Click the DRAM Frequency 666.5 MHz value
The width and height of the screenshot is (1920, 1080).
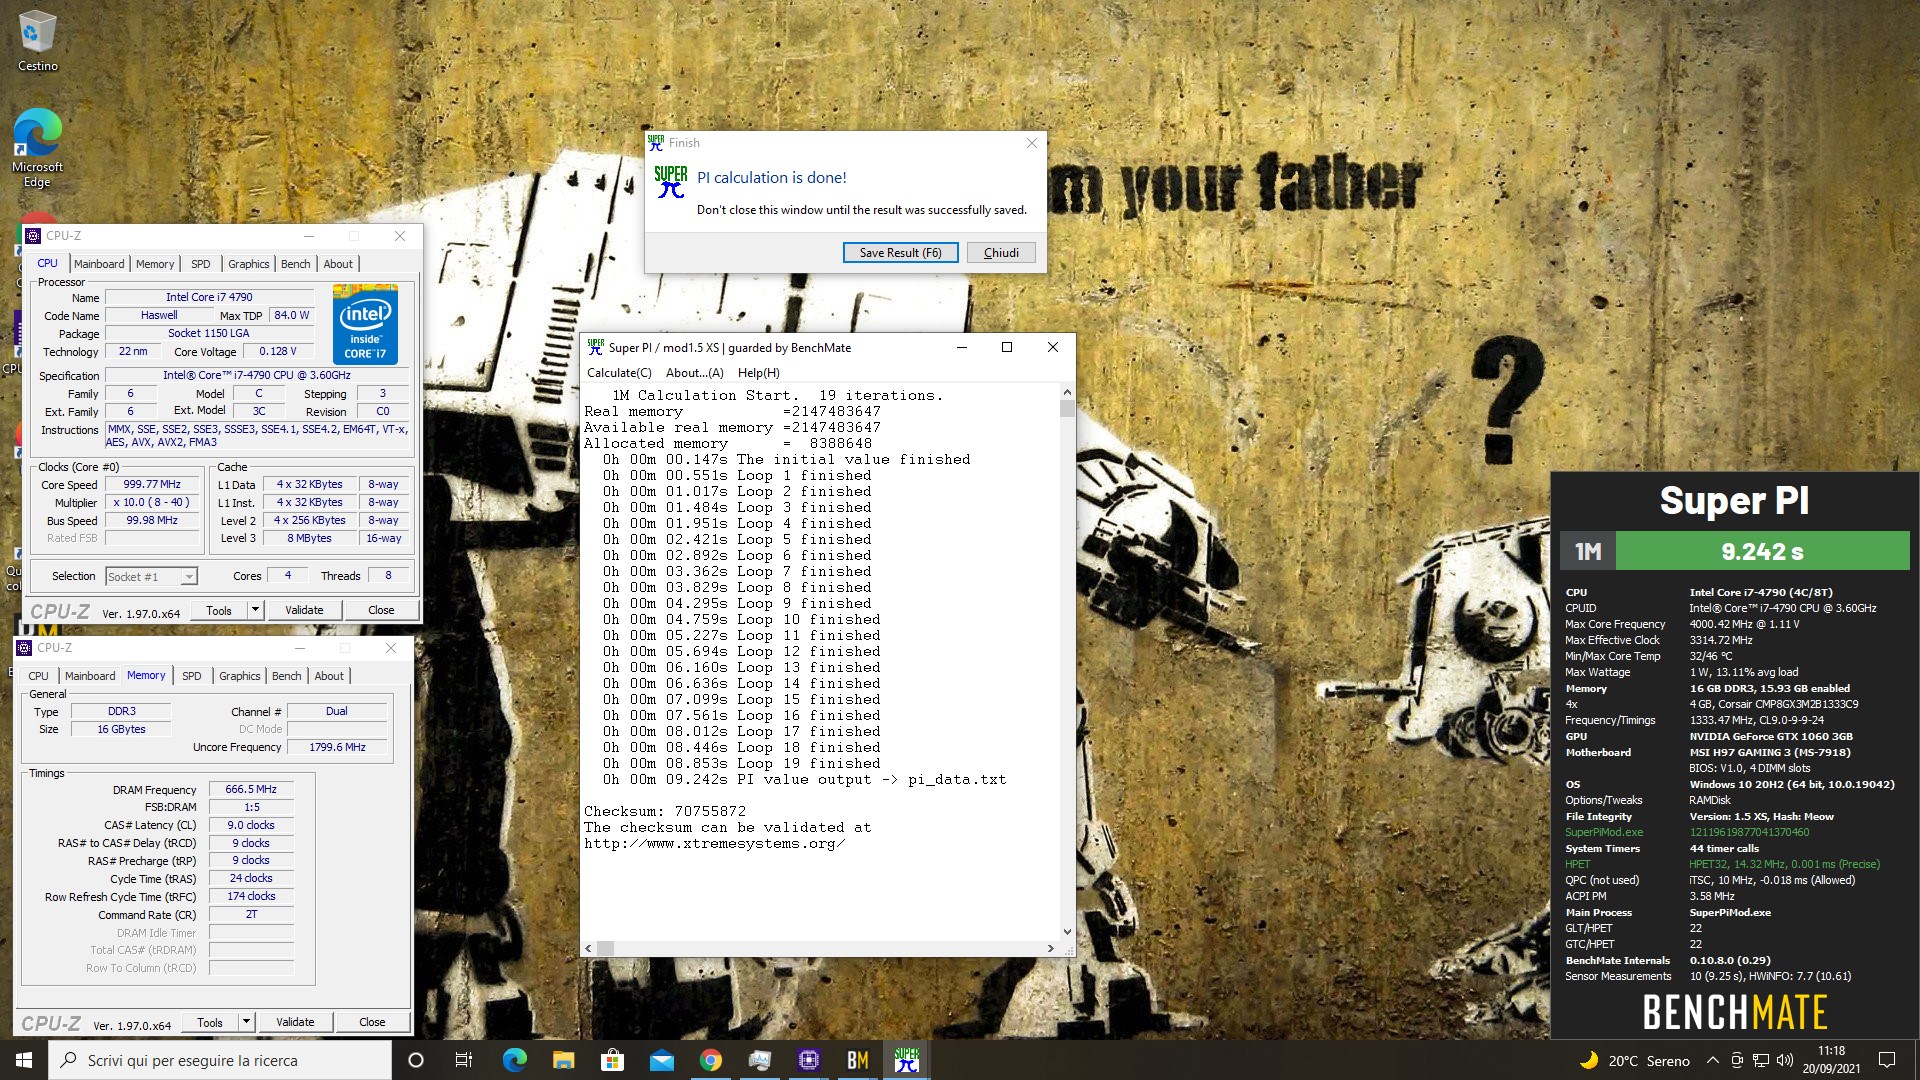coord(251,789)
